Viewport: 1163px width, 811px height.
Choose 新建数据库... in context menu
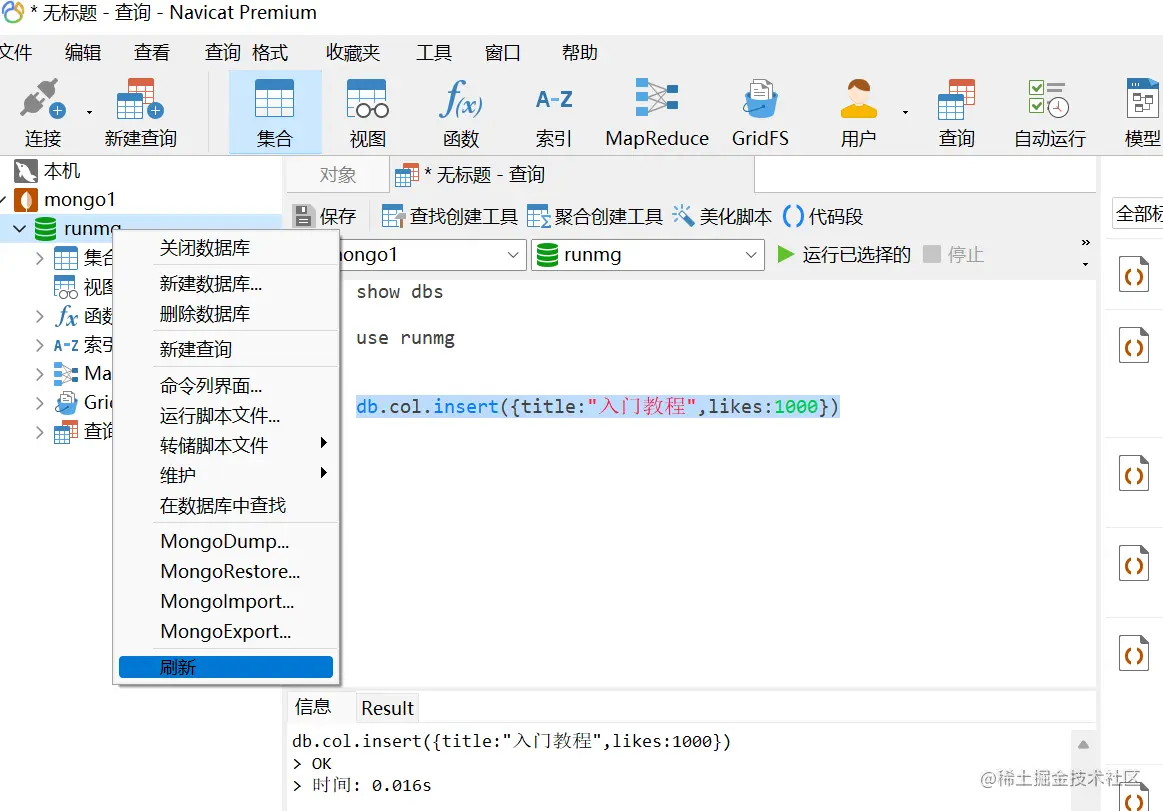(x=227, y=283)
